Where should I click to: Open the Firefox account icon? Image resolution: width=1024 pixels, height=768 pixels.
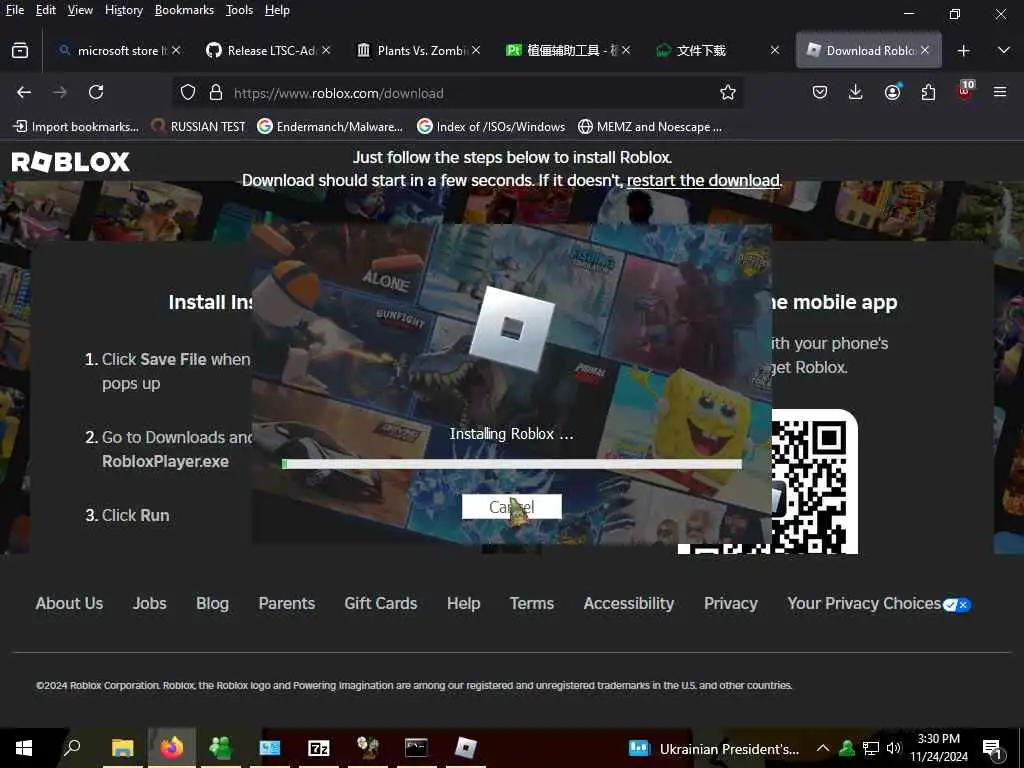click(893, 92)
